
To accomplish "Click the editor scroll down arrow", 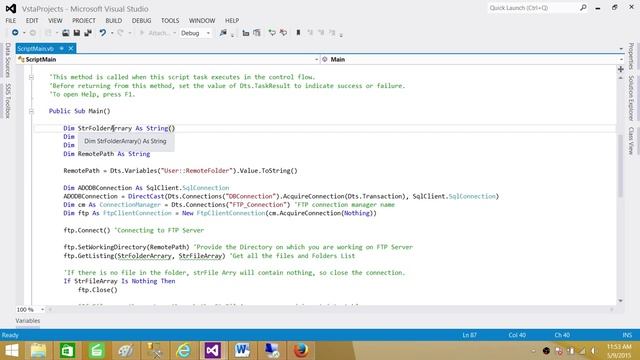I will coord(620,301).
